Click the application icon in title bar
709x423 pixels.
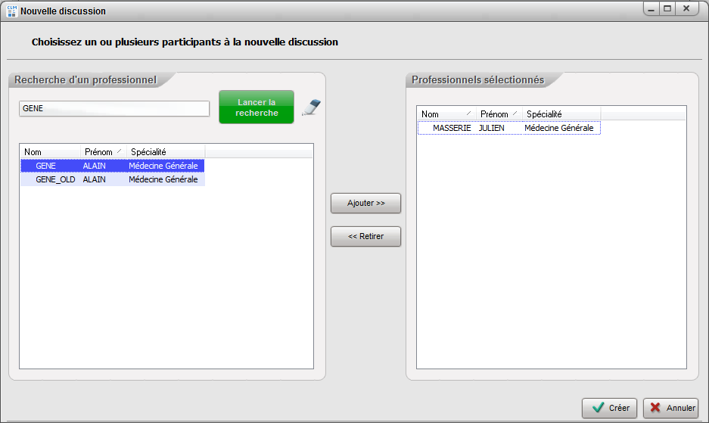pyautogui.click(x=10, y=11)
